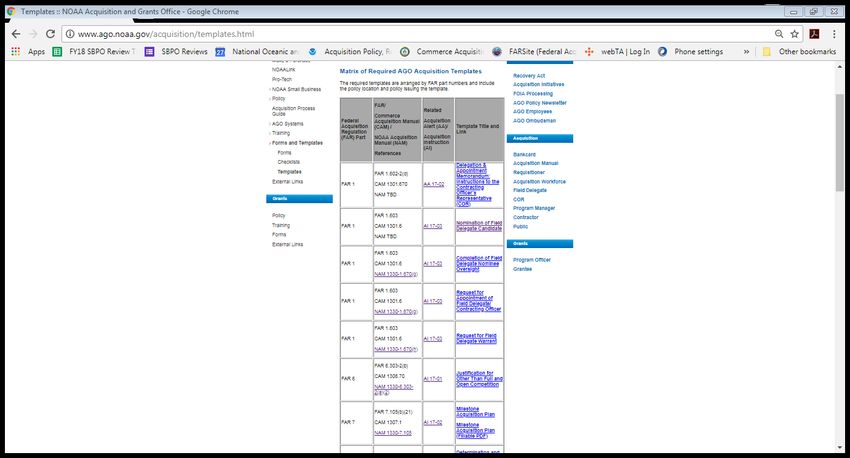The height and width of the screenshot is (458, 850).
Task: Expand AGO Systems sidebar item
Action: pos(287,124)
